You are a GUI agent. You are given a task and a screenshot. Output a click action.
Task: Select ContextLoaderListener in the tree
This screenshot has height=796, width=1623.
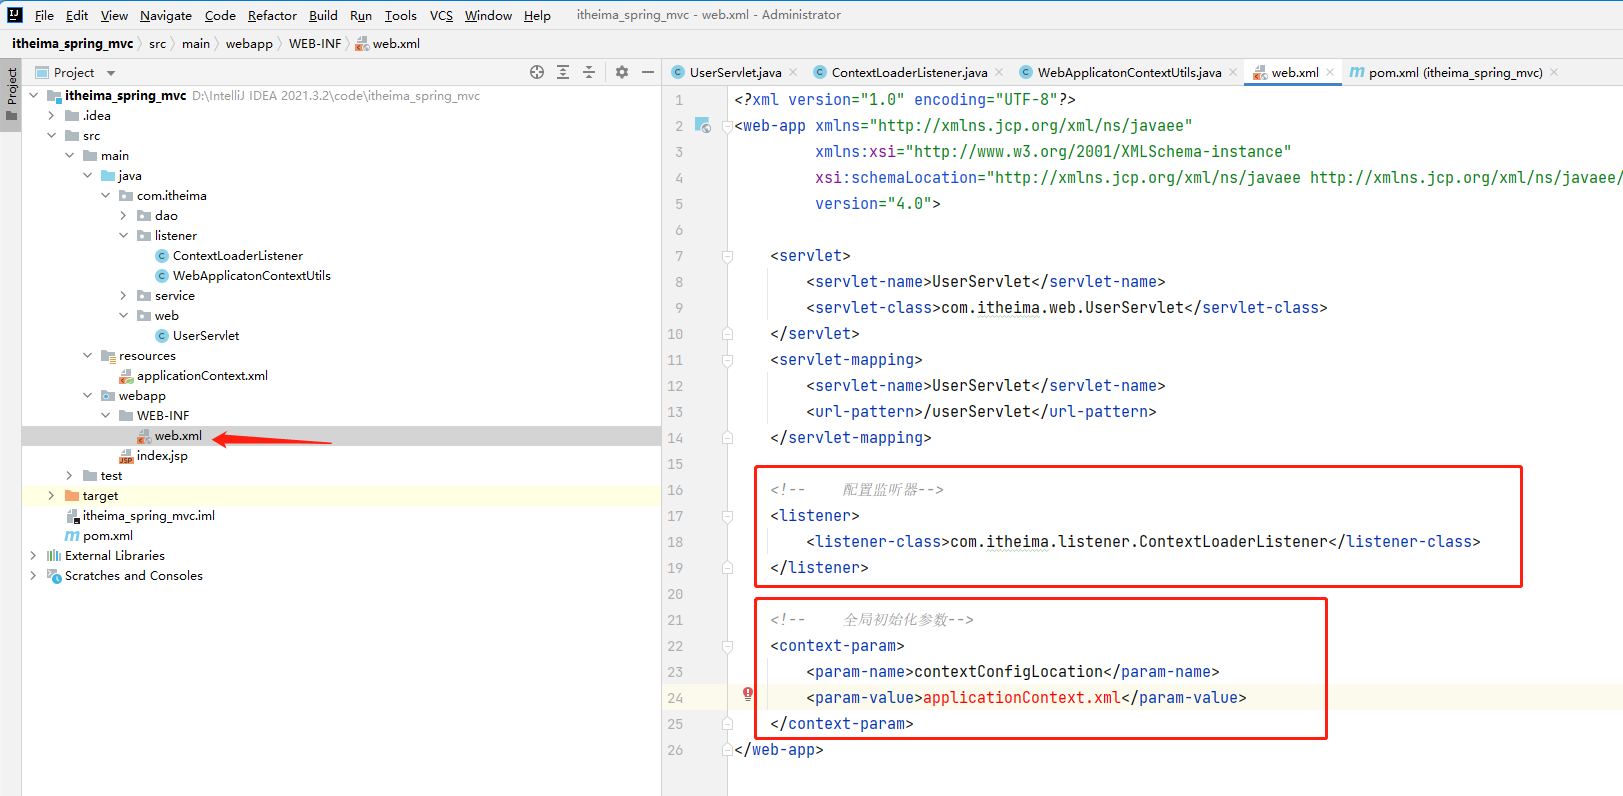click(x=238, y=256)
